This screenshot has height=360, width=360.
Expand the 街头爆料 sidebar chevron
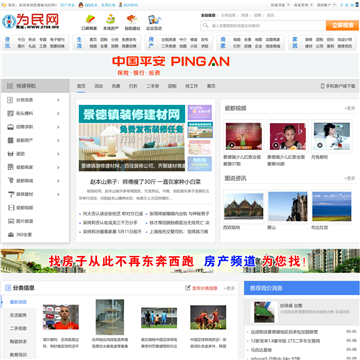58,113
